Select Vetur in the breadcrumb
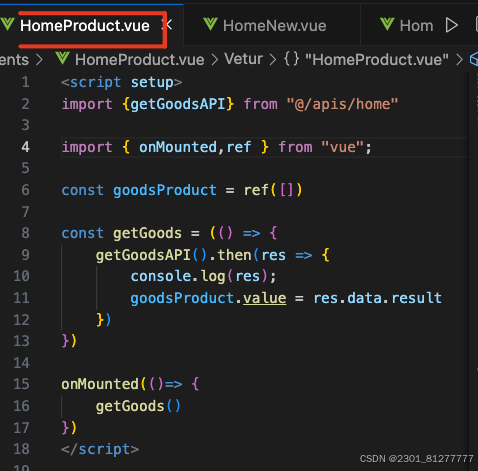Screen dimensions: 478x471 [243, 59]
